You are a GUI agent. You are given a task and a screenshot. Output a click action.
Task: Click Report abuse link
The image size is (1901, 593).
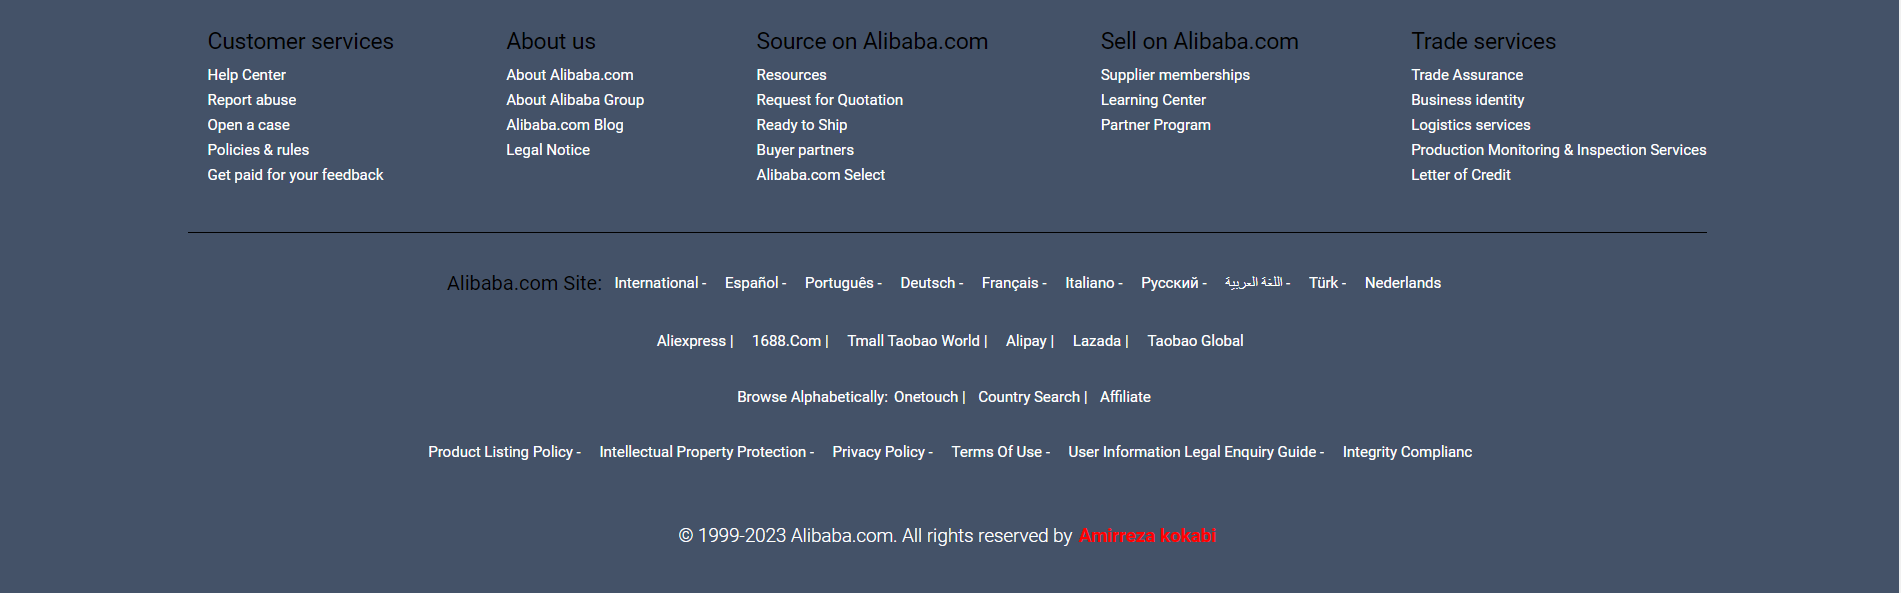click(x=251, y=100)
